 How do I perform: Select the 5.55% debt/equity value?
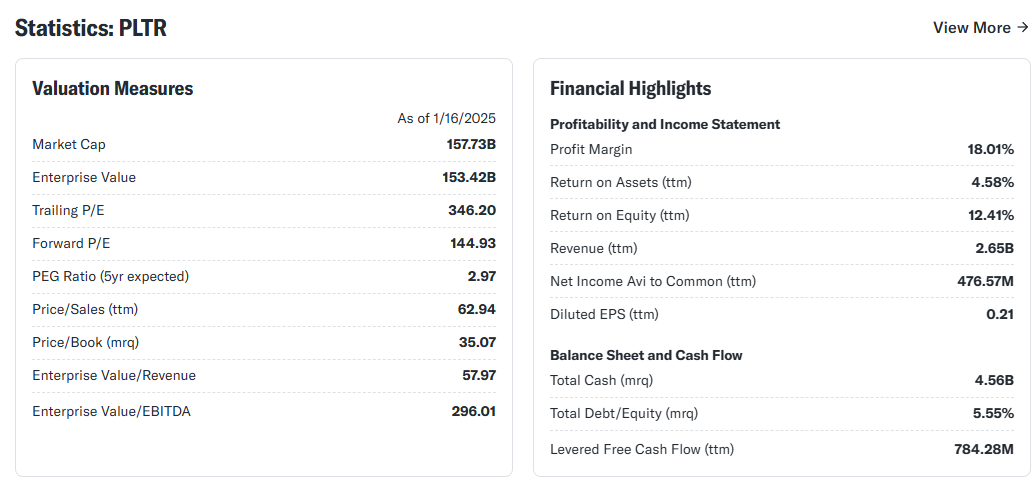click(x=992, y=414)
